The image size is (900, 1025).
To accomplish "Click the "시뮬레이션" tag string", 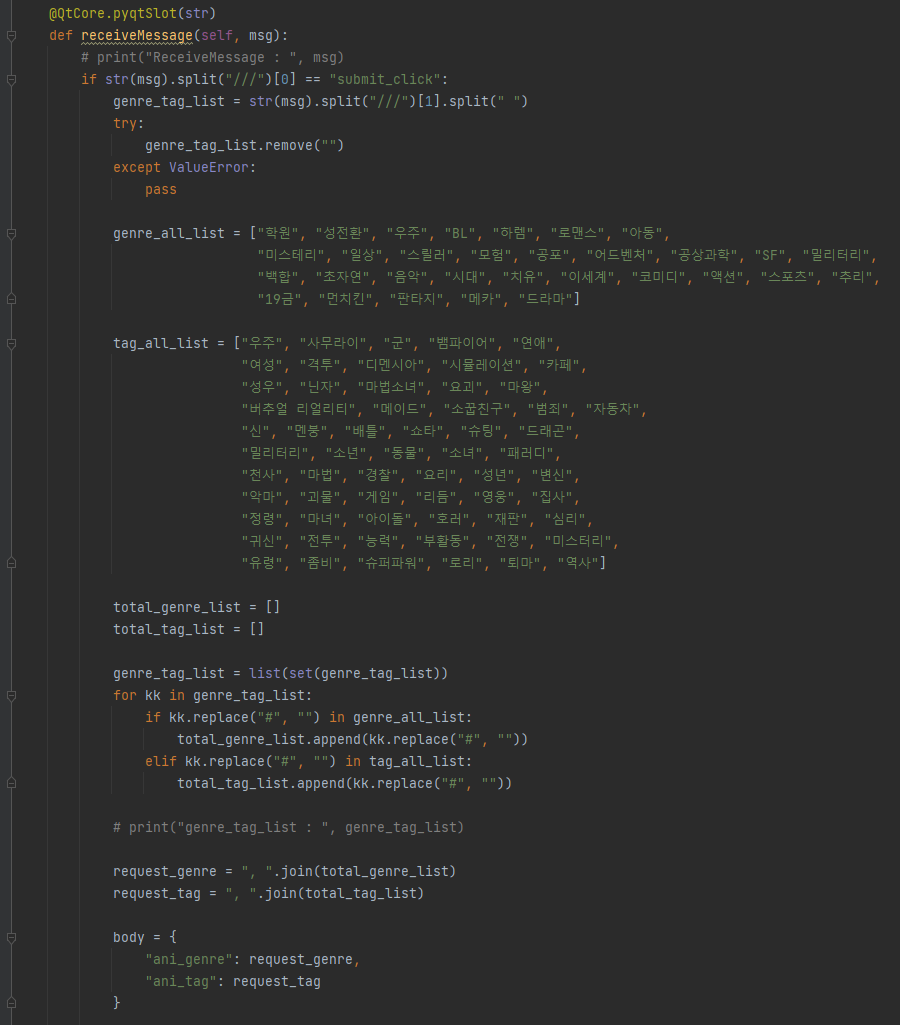I will pyautogui.click(x=482, y=365).
